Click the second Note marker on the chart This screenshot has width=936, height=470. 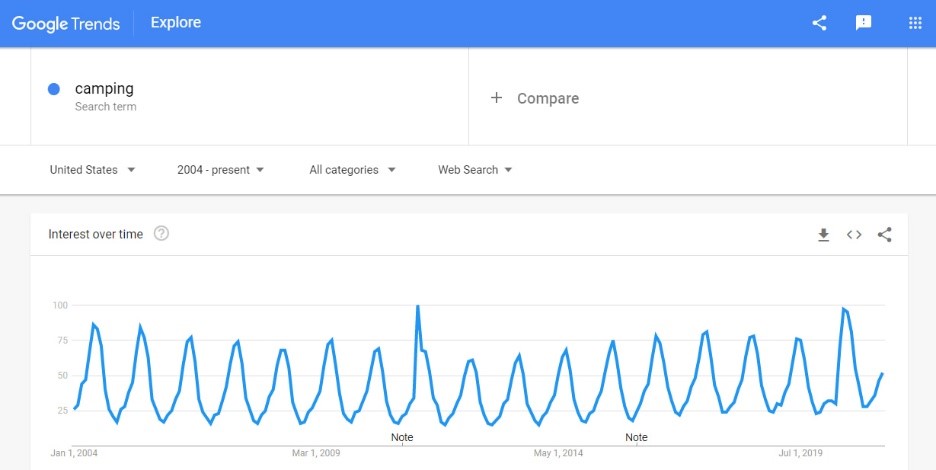pyautogui.click(x=636, y=437)
